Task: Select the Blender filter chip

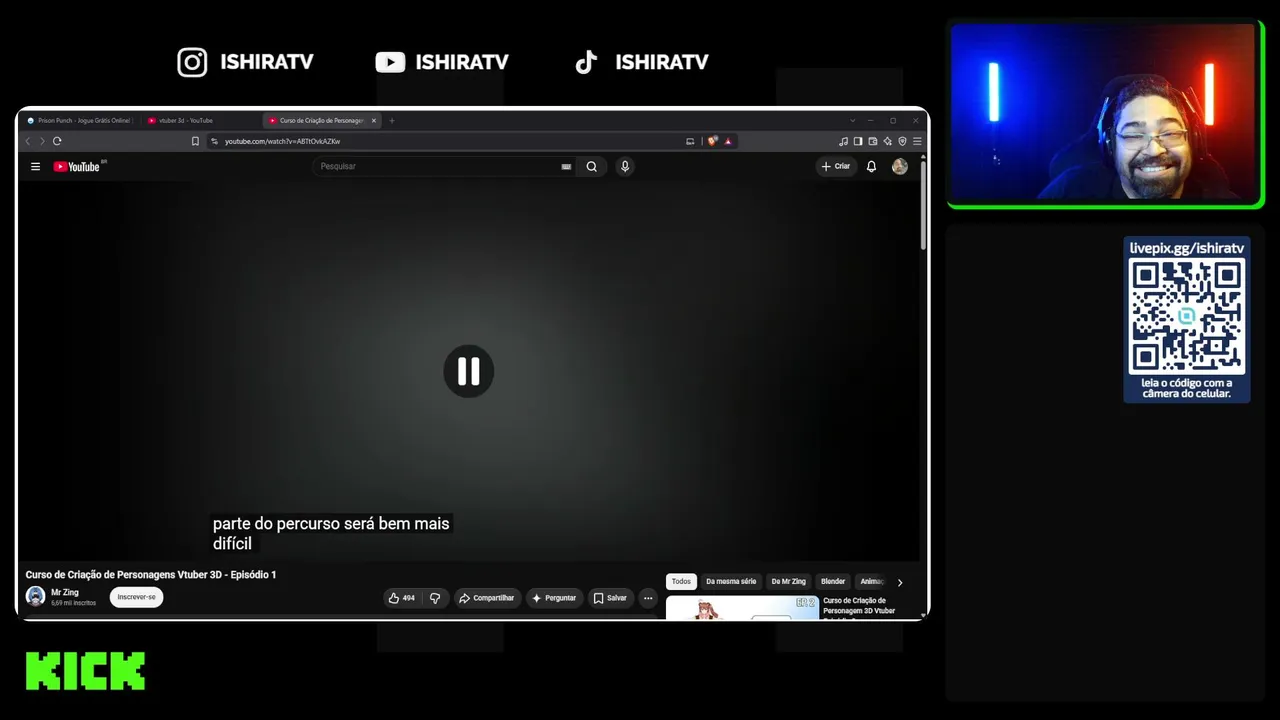Action: coord(833,582)
